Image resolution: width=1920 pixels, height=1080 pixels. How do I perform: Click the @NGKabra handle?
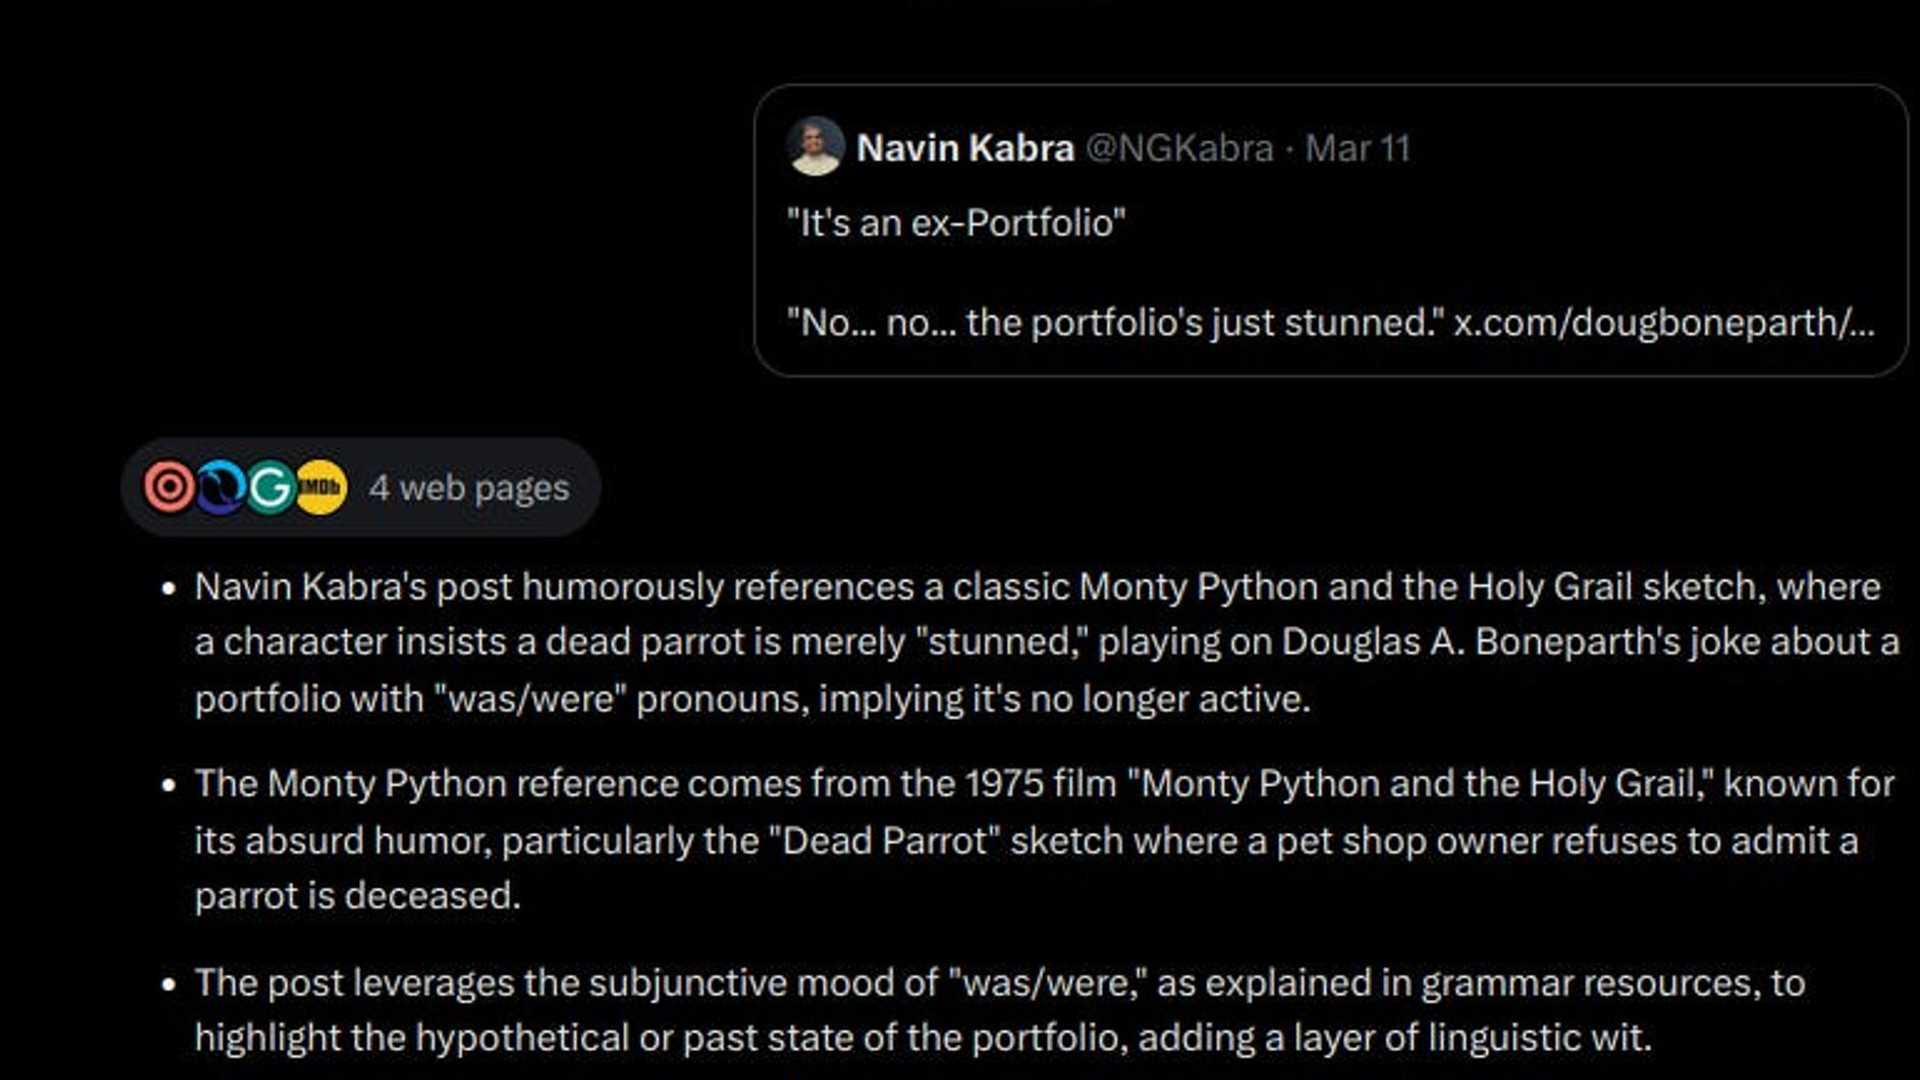tap(1179, 148)
